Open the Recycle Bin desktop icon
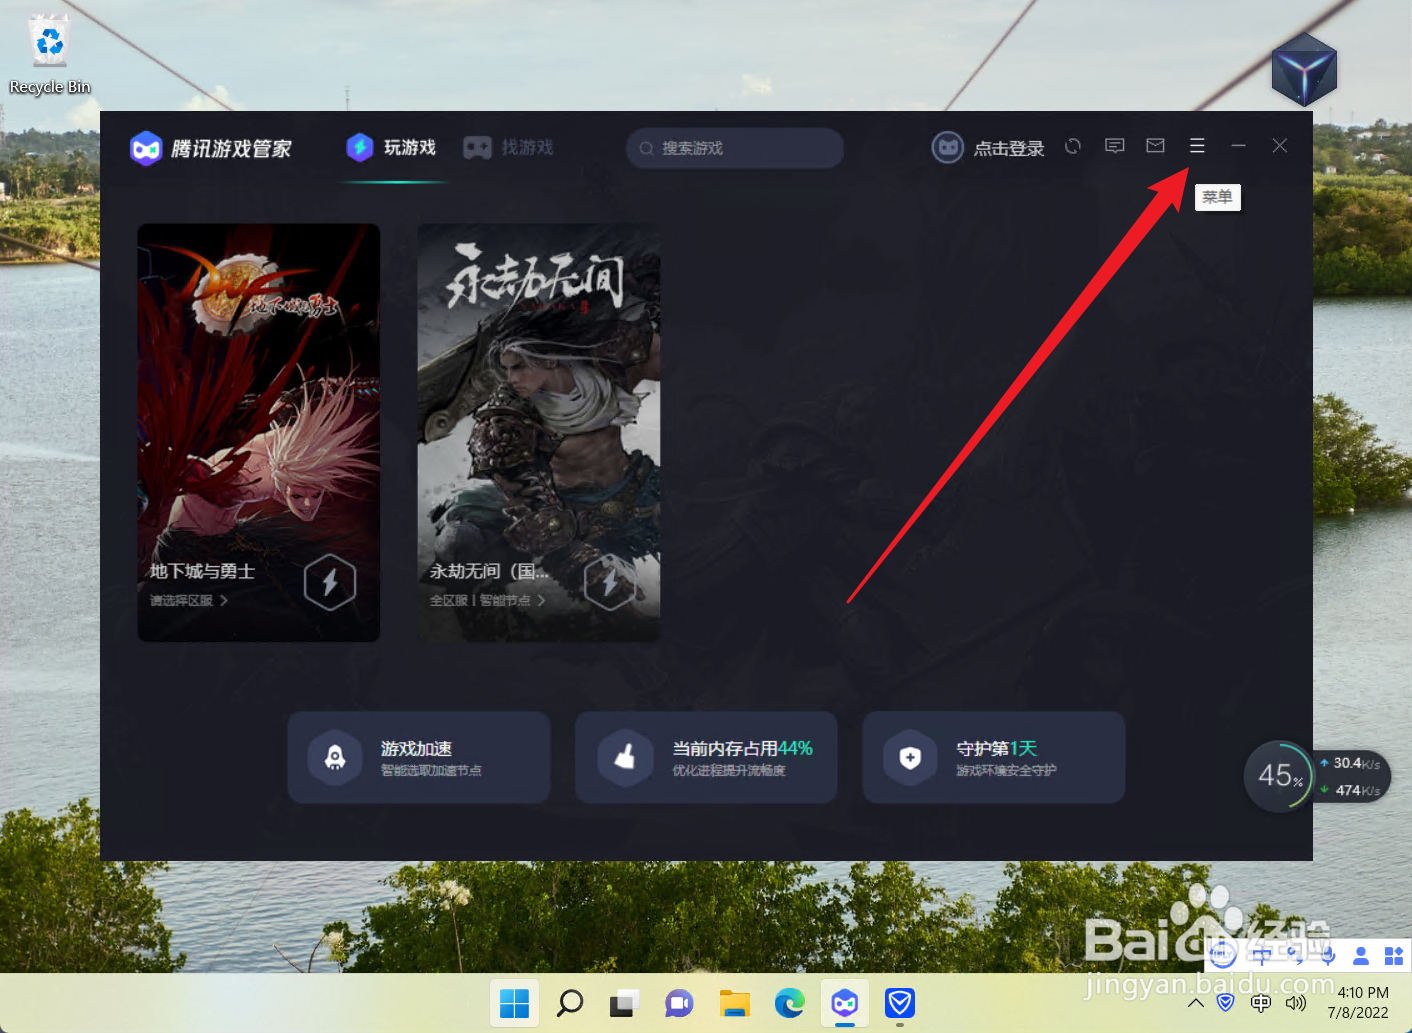Image resolution: width=1412 pixels, height=1033 pixels. point(49,55)
